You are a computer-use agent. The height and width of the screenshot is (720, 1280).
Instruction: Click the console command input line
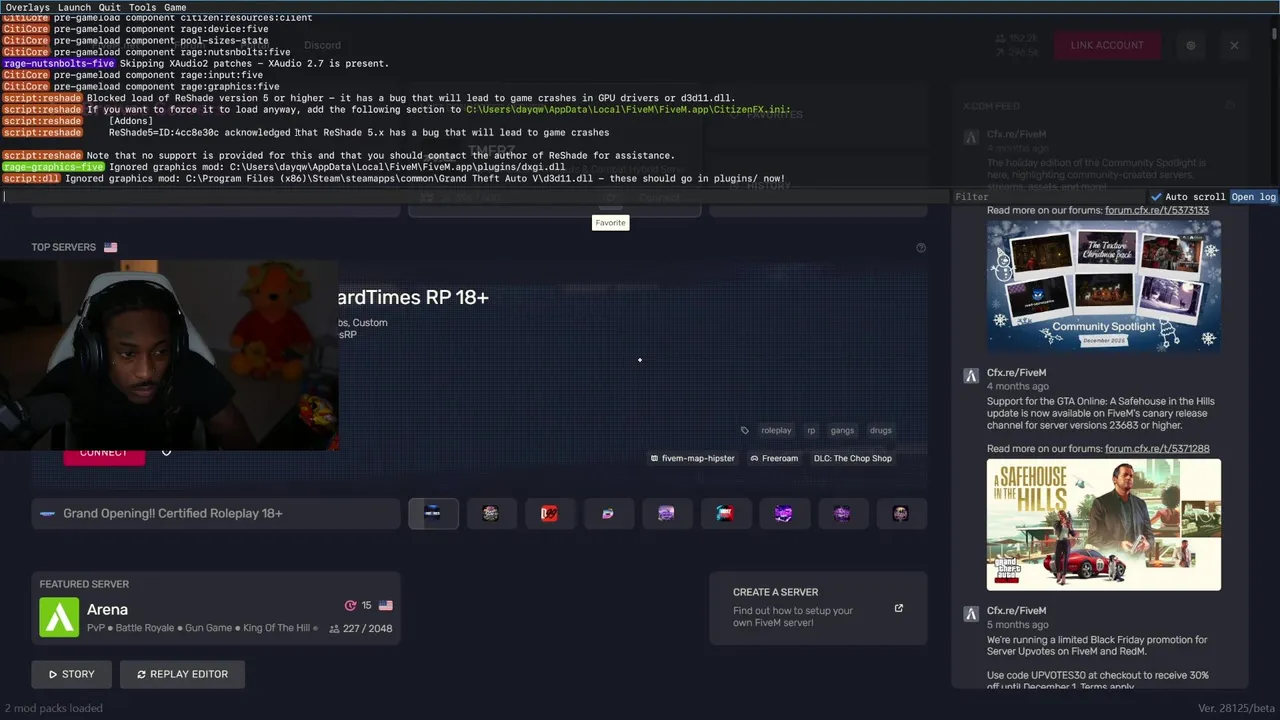(x=475, y=197)
